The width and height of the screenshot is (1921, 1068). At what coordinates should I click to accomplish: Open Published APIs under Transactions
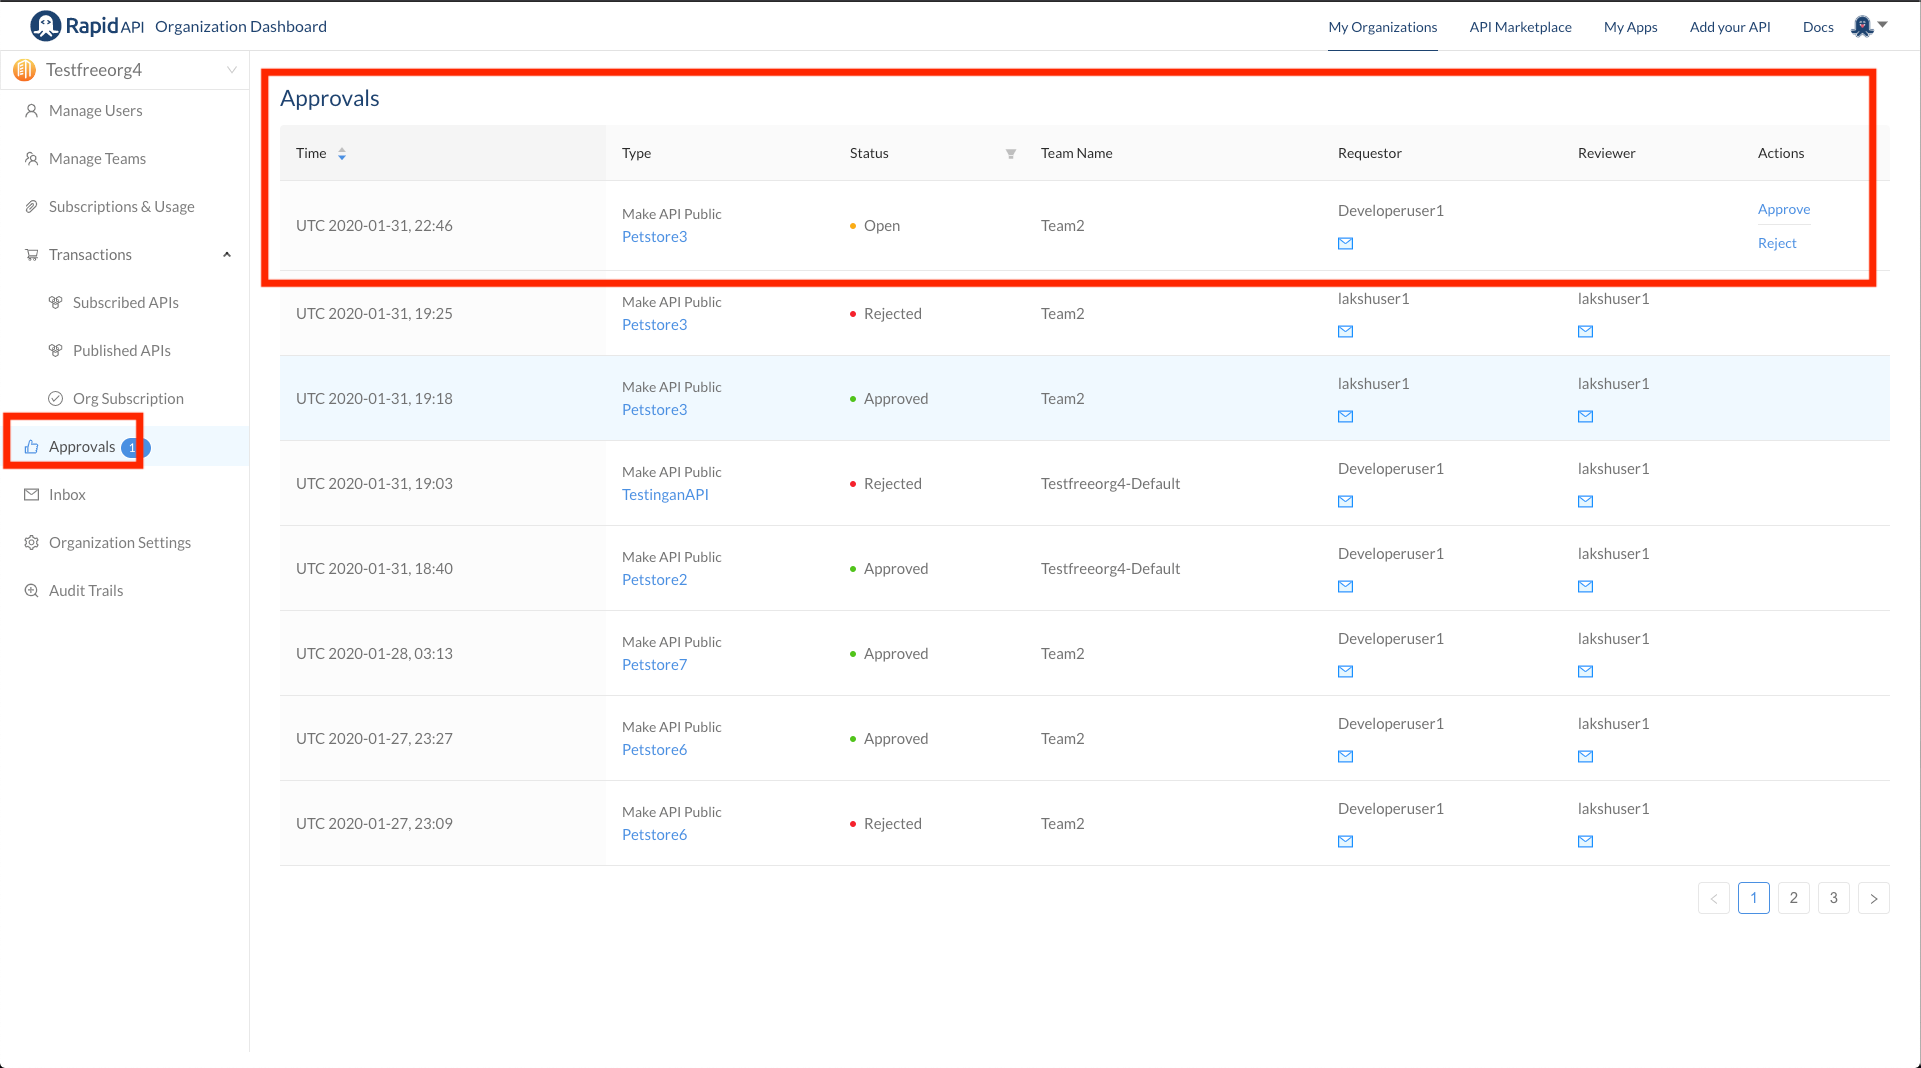124,351
